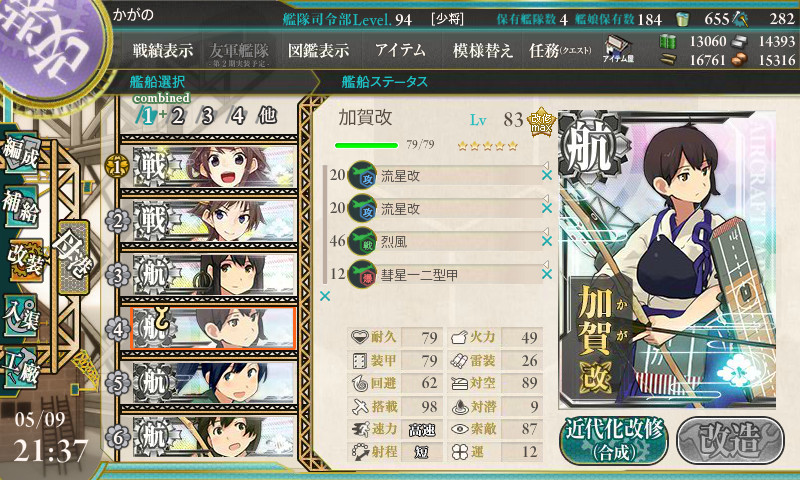Click the アイテム屋 item shop icon
This screenshot has height=480, width=800.
(618, 49)
